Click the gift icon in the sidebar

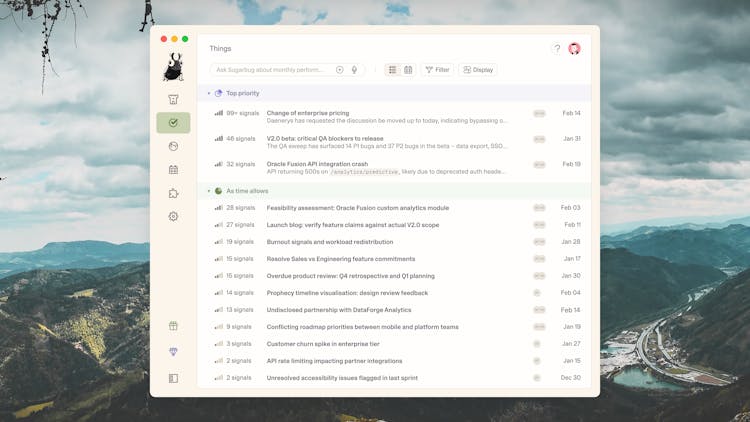point(173,326)
